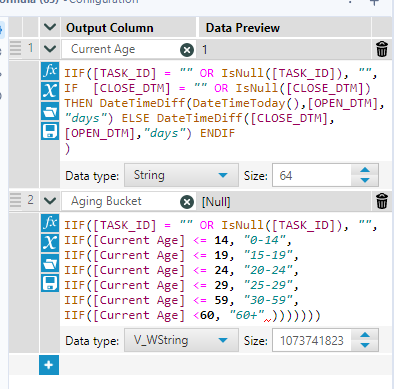Screen dimensions: 394x389
Task: Click the "30-59" bucket string
Action: [269, 300]
